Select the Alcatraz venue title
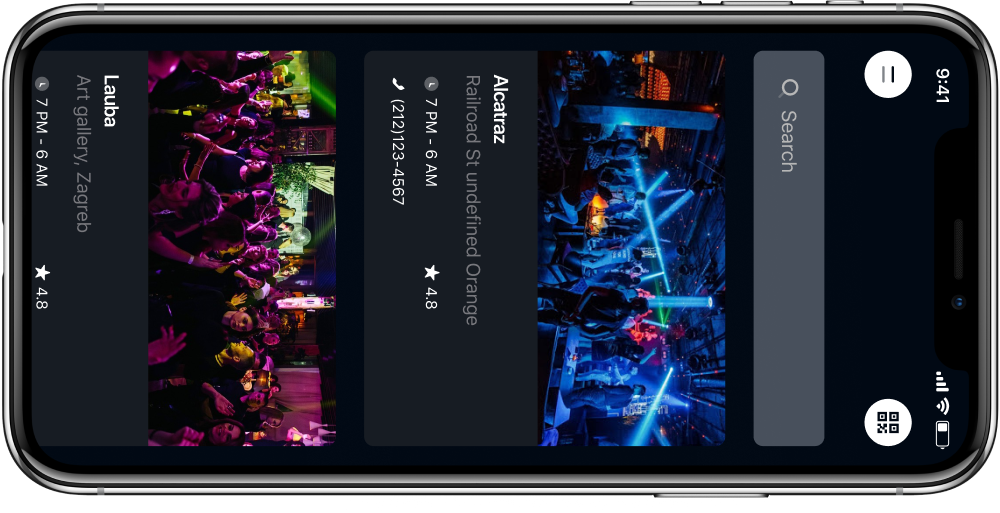The image size is (1000, 513). [x=500, y=109]
